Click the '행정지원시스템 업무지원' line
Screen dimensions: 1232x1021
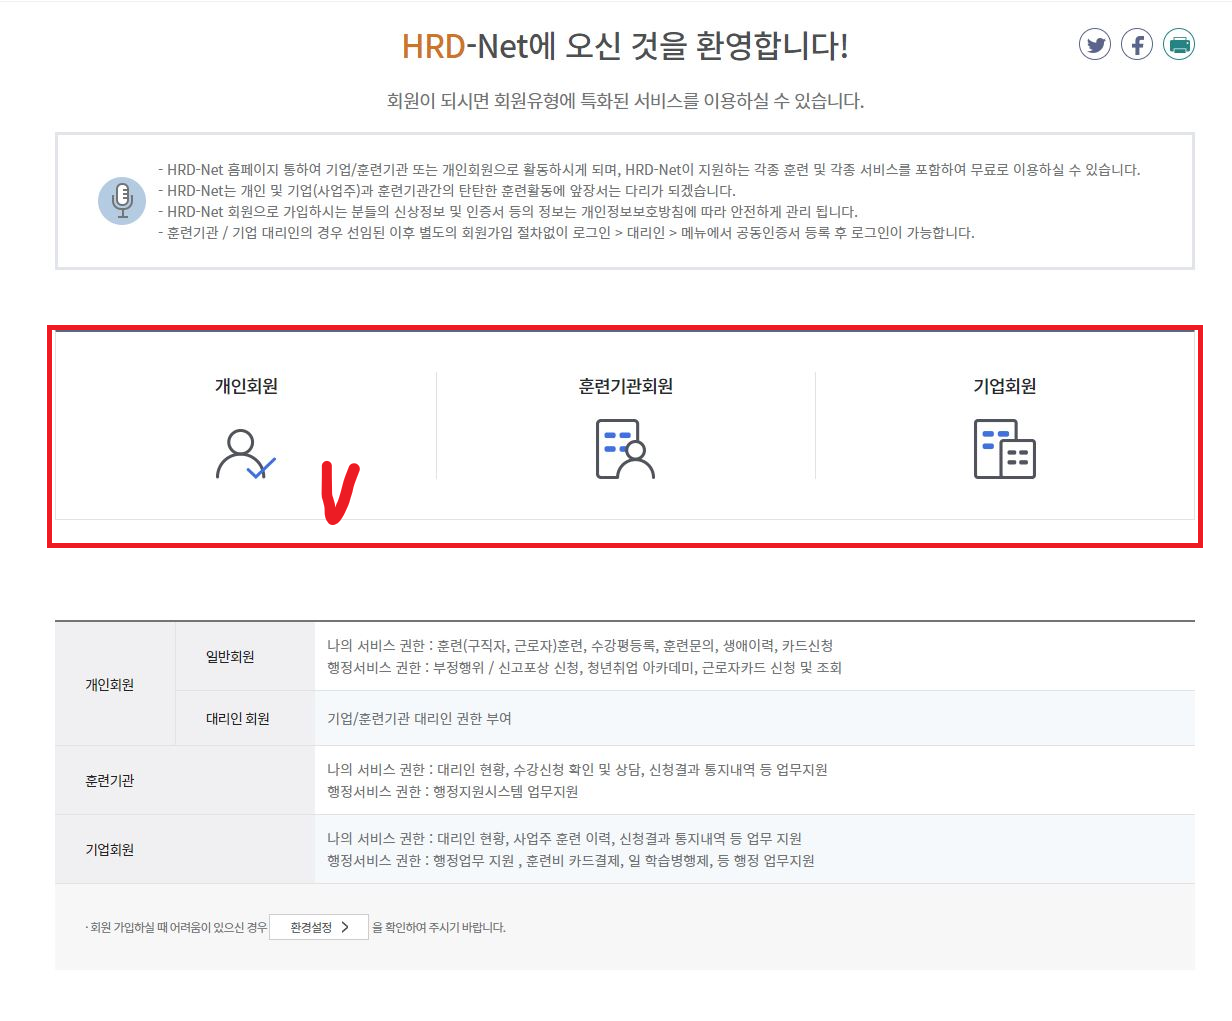point(453,792)
